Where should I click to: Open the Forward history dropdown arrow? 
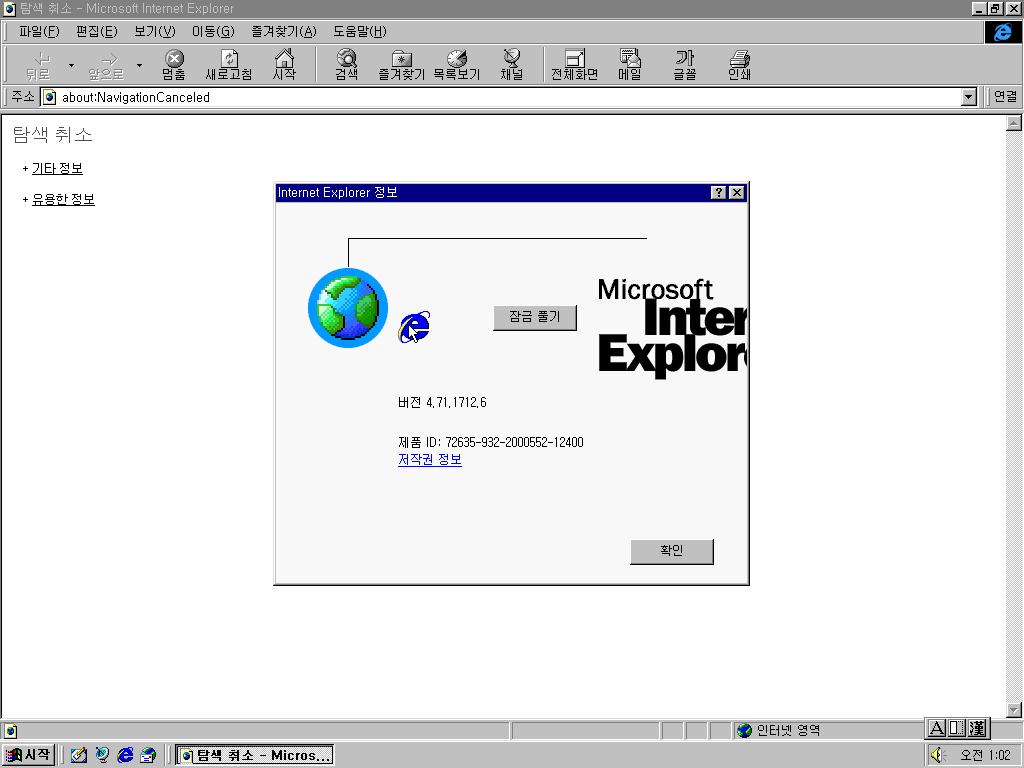pyautogui.click(x=139, y=65)
